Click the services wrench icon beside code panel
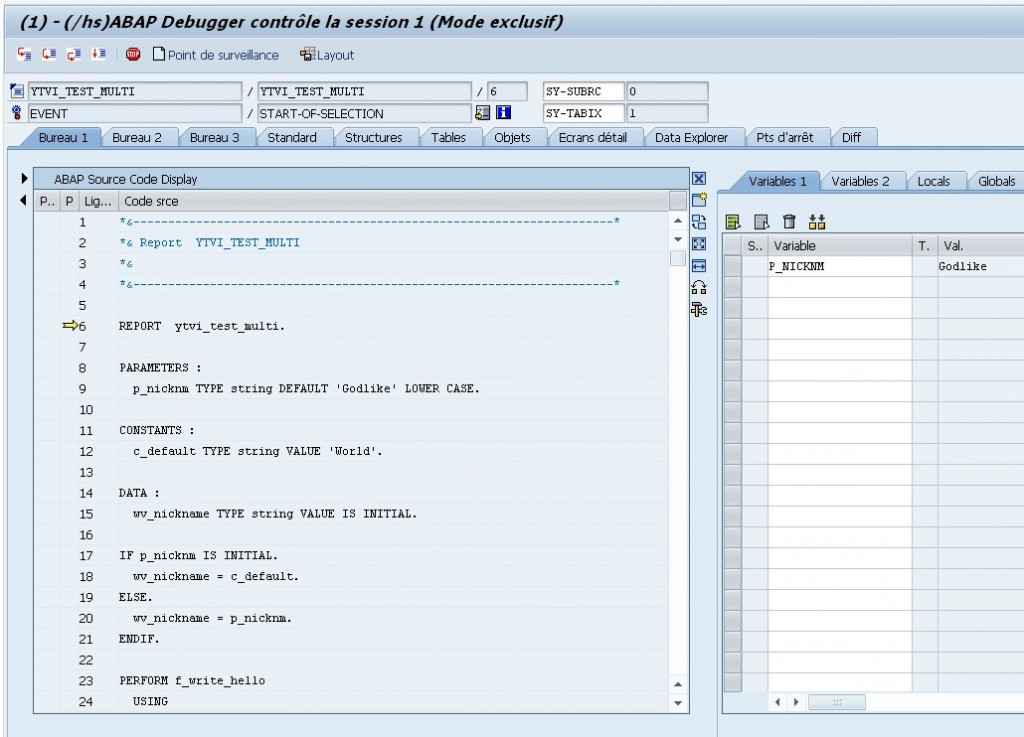1024x737 pixels. pos(699,310)
